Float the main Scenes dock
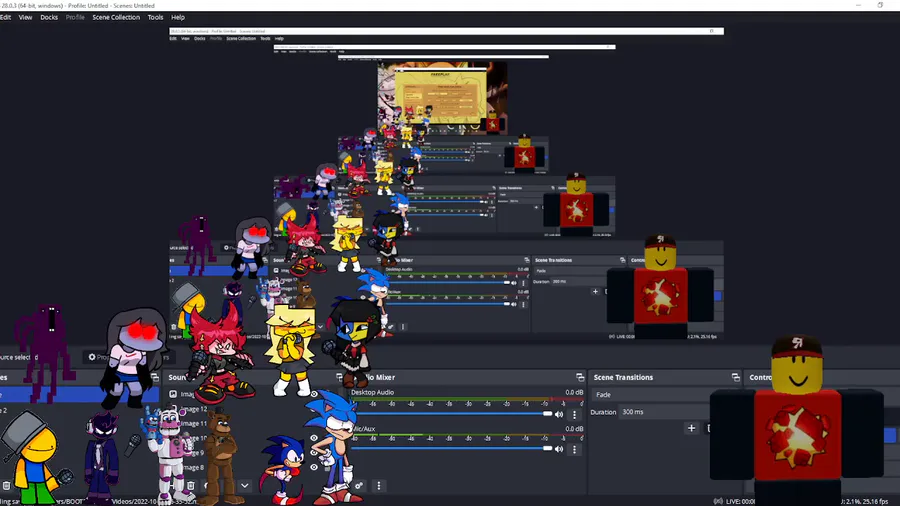This screenshot has width=900, height=506. pyautogui.click(x=155, y=377)
